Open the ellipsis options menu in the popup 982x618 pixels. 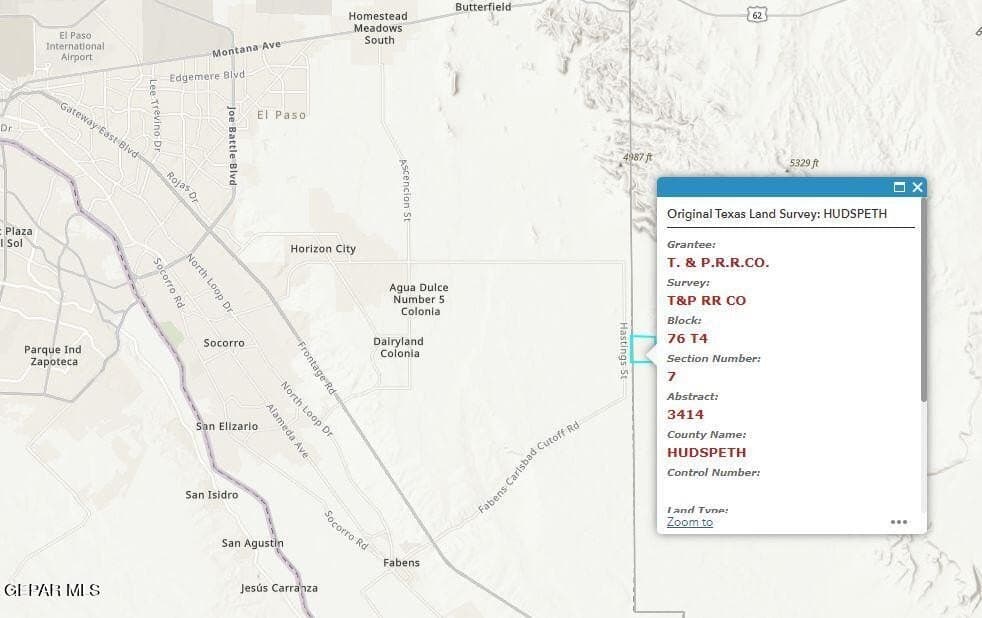[x=899, y=521]
